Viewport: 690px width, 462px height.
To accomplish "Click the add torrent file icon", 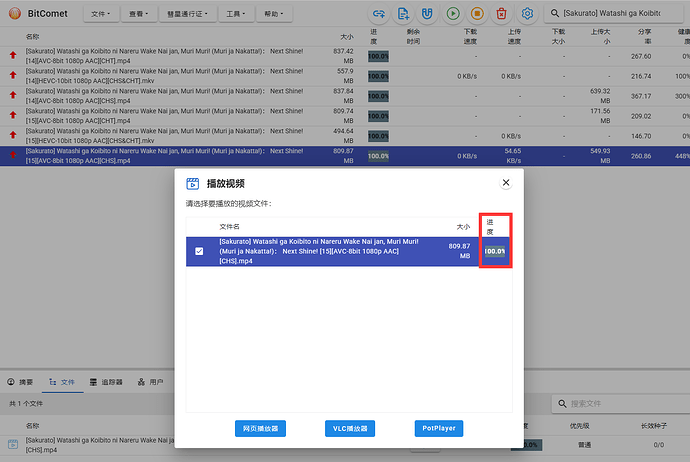I will (x=403, y=14).
